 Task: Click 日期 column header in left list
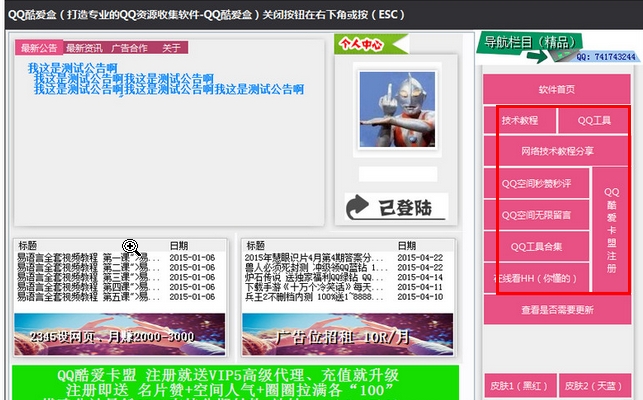click(179, 246)
